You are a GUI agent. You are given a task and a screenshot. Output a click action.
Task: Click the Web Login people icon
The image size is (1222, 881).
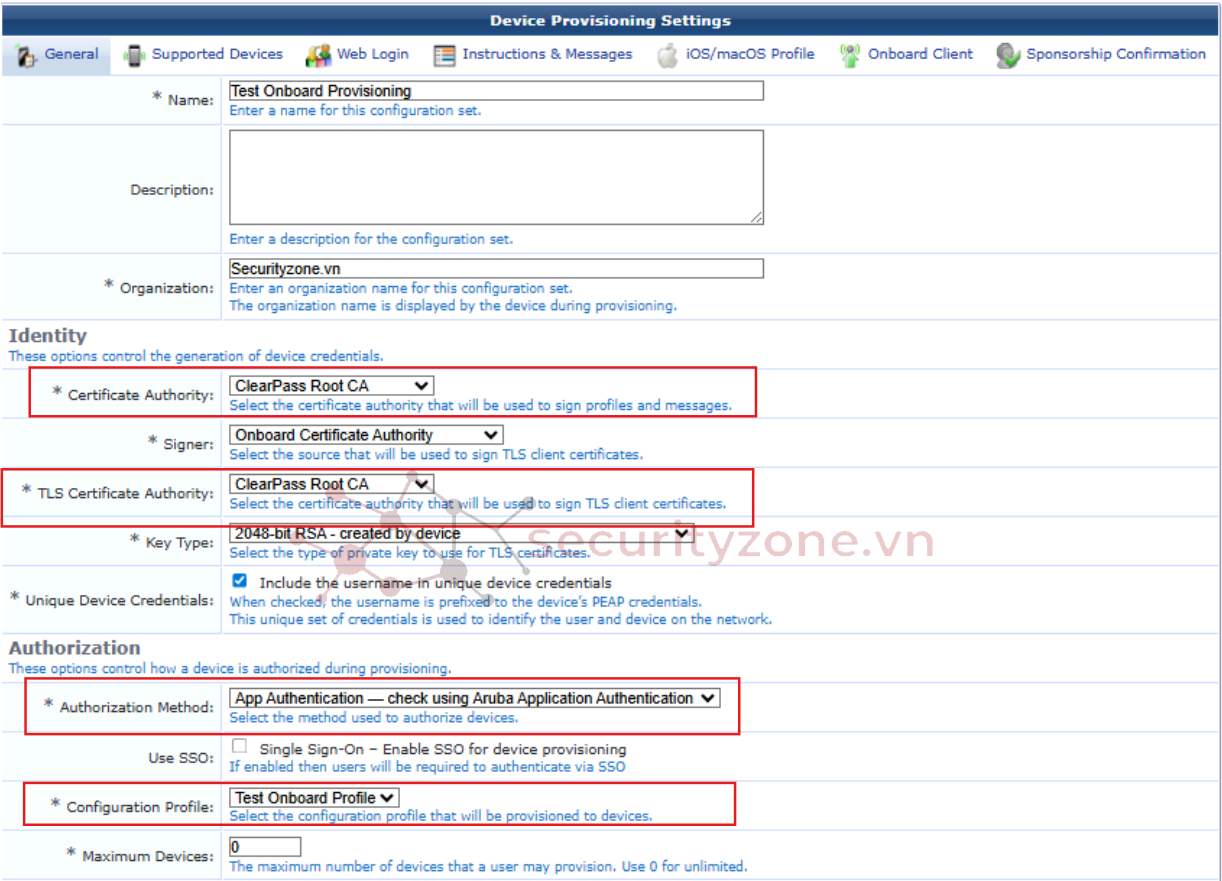[x=318, y=55]
